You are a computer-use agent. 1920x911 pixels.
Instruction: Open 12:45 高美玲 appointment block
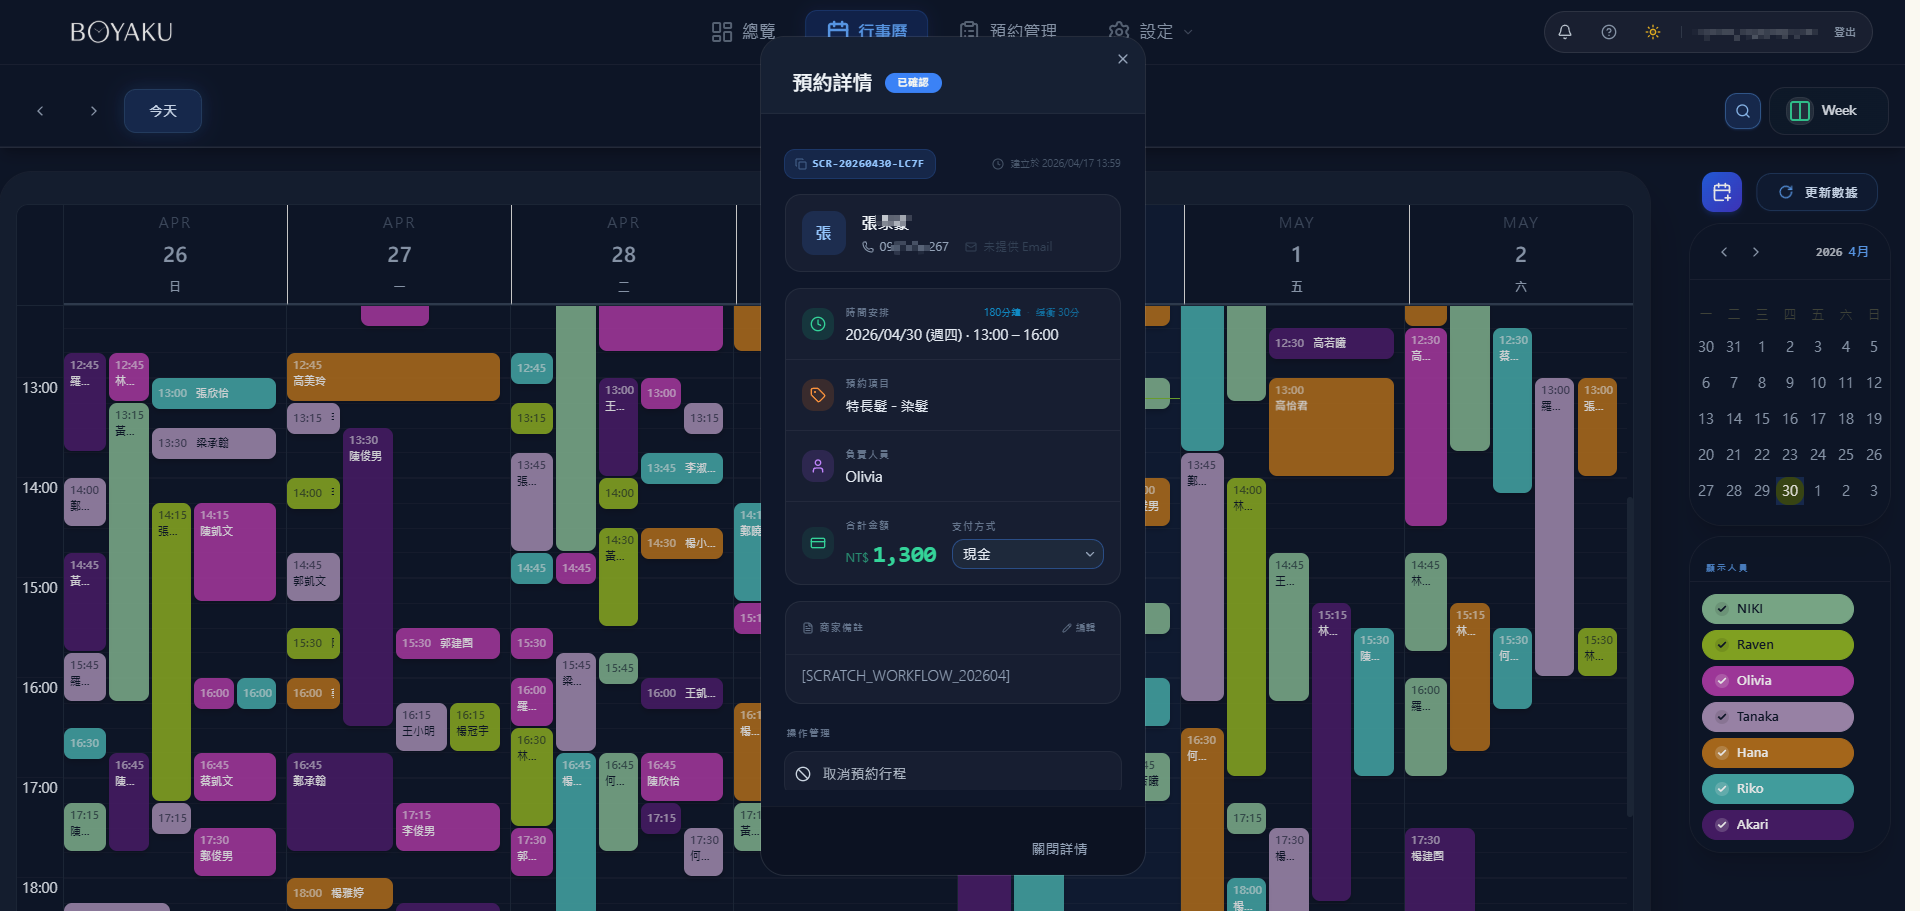(394, 377)
